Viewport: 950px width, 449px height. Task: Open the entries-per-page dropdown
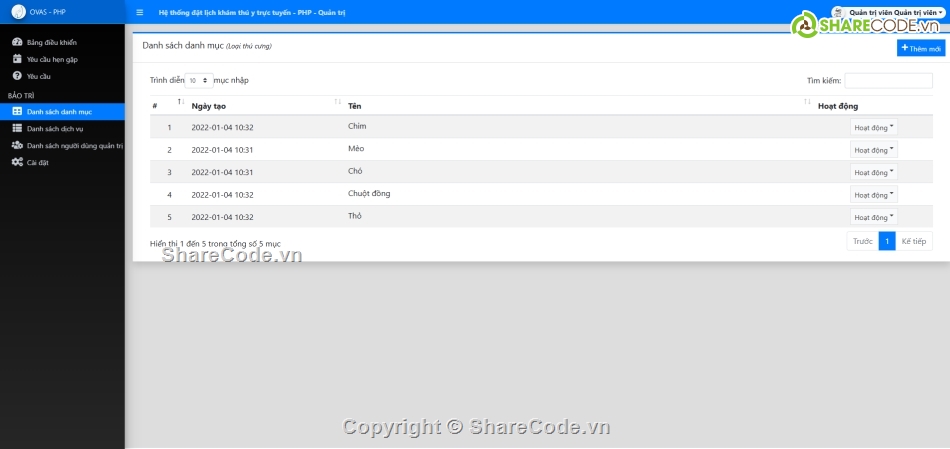click(199, 80)
